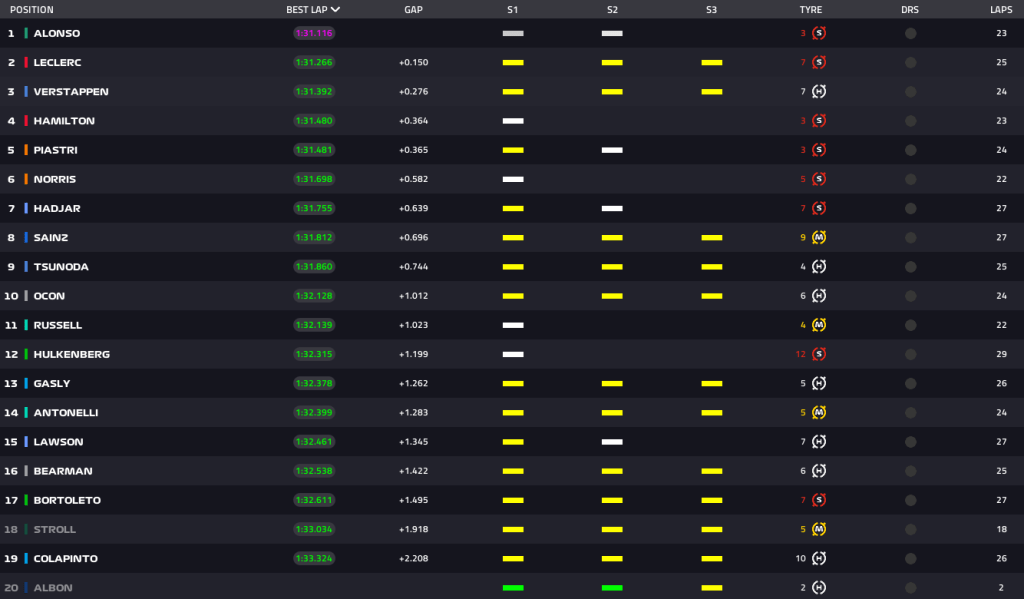Select the GAP column header
Screen dimensions: 1024x599
pyautogui.click(x=413, y=10)
